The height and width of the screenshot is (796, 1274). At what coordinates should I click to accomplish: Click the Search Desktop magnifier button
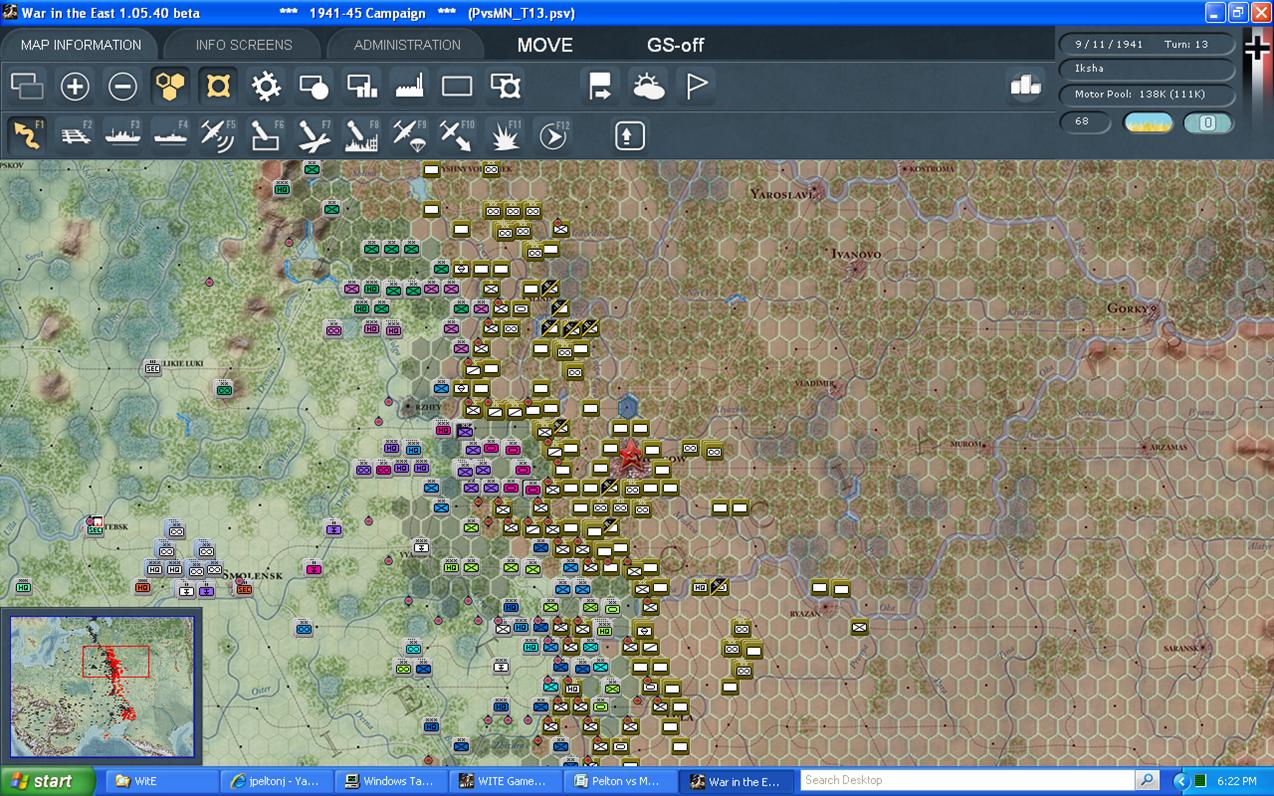click(x=1146, y=780)
